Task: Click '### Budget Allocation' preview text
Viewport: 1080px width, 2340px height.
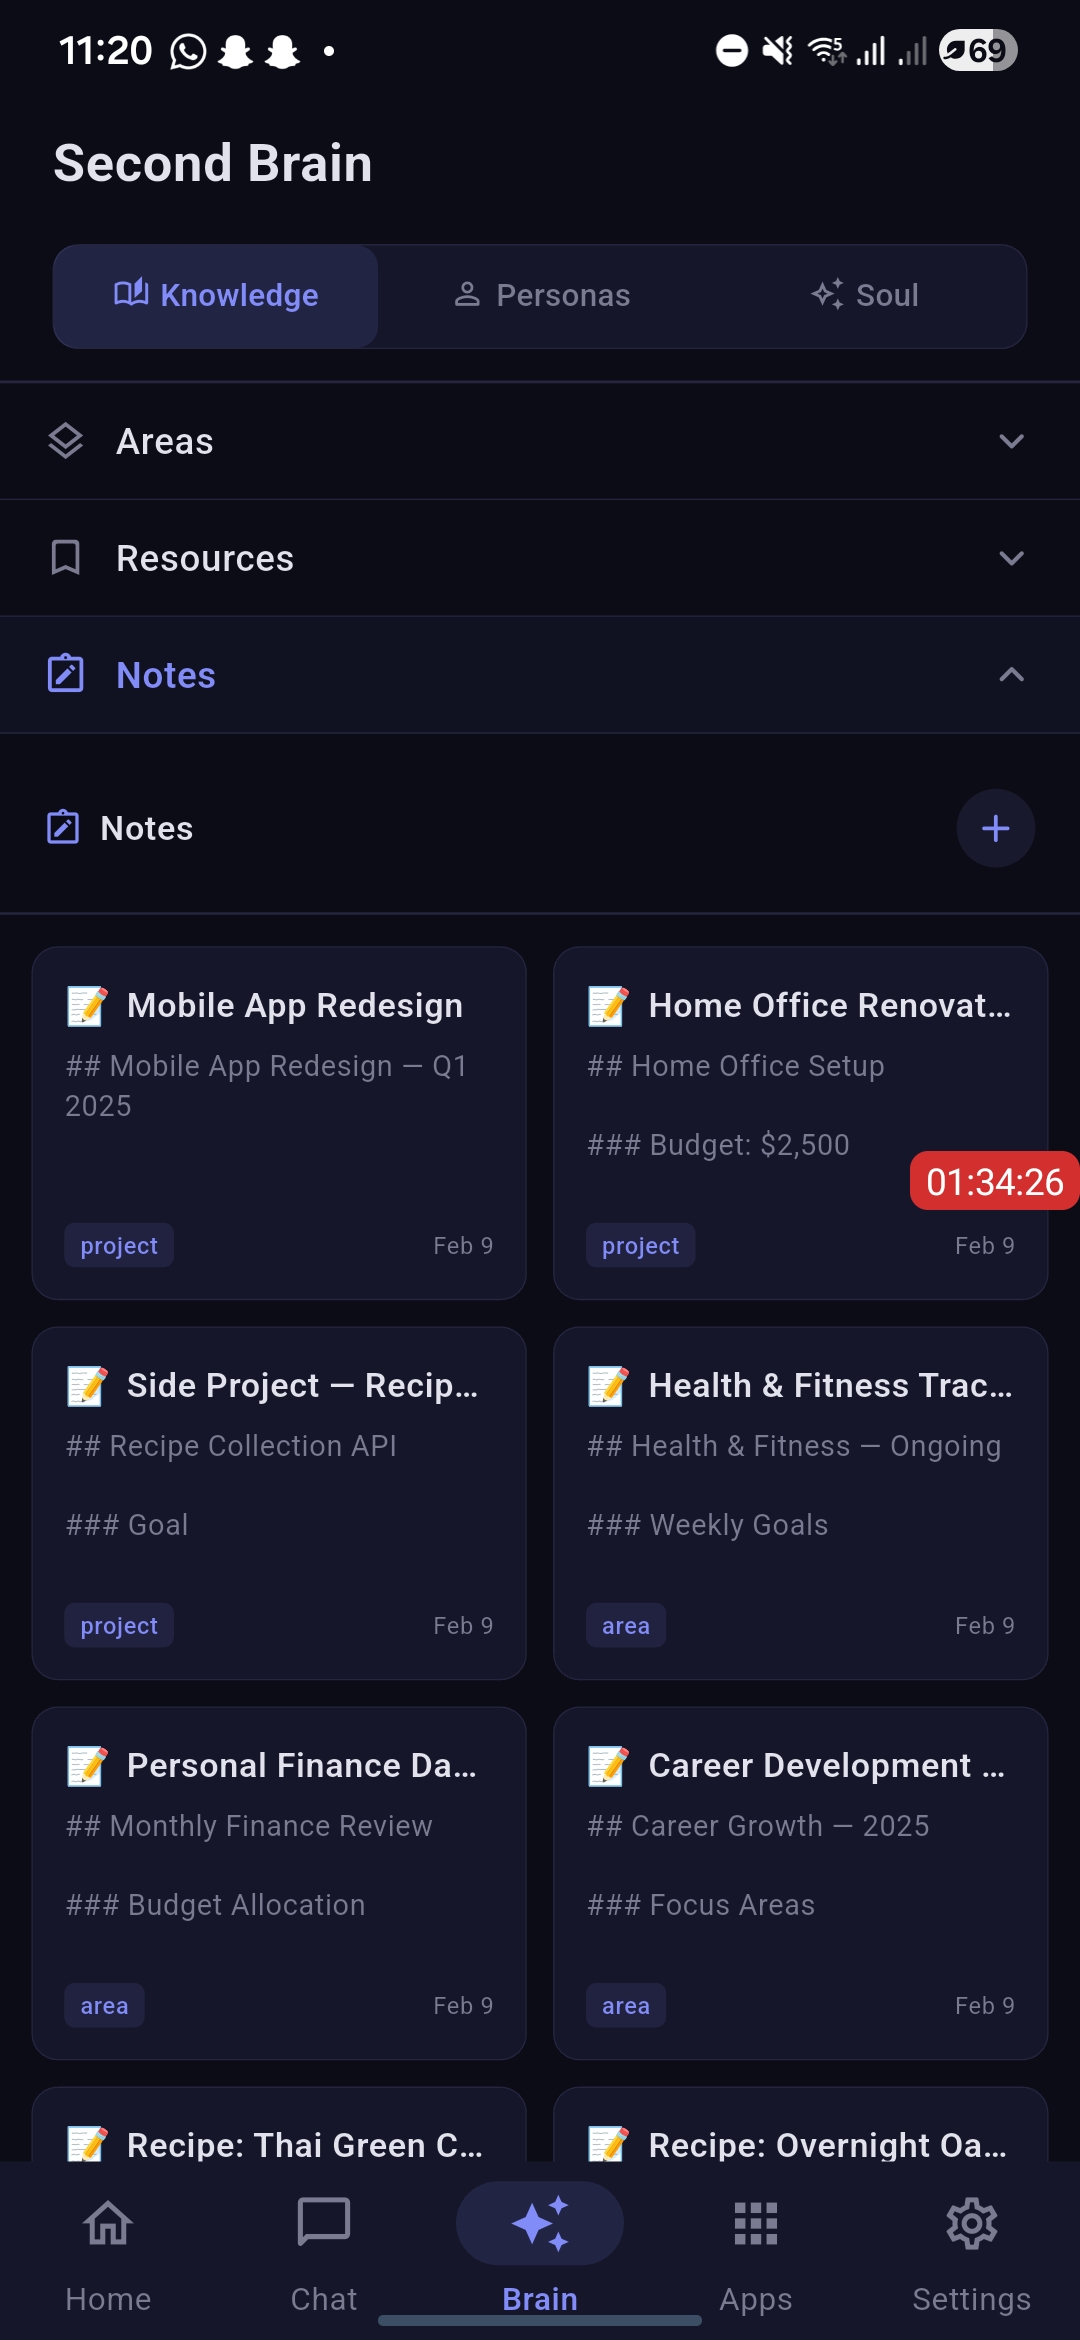Action: coord(215,1905)
